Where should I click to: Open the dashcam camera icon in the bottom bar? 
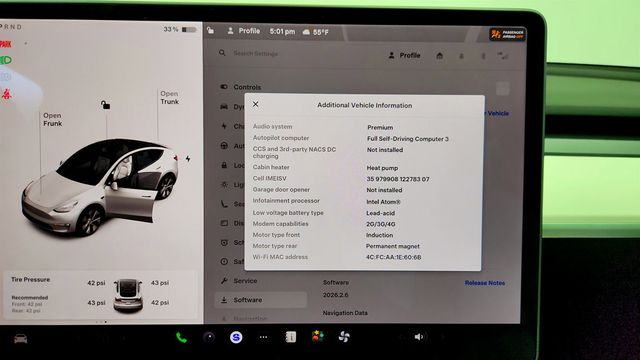[209, 337]
